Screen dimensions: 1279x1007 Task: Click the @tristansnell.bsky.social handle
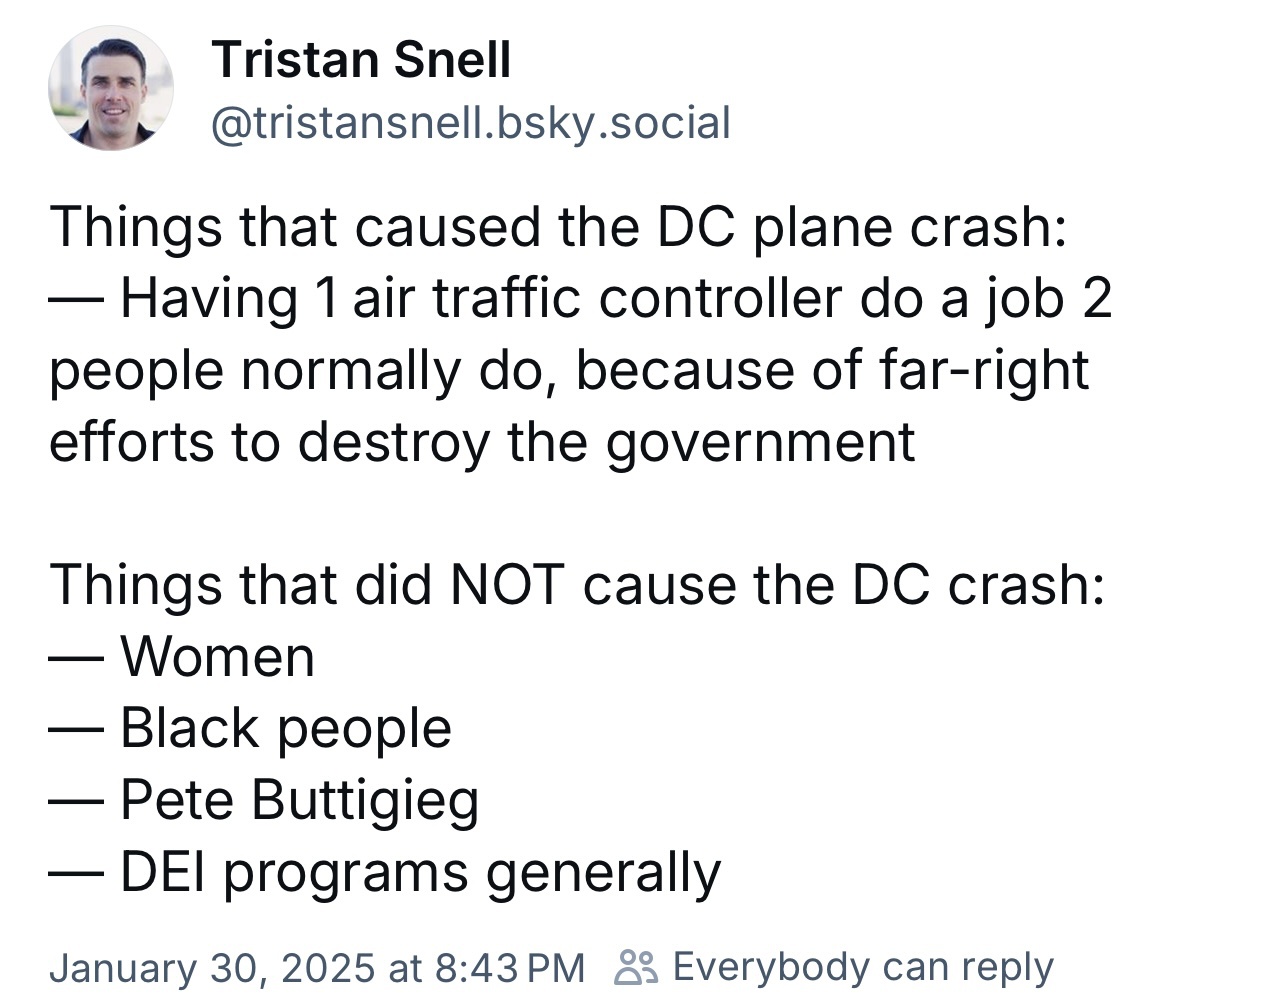471,123
